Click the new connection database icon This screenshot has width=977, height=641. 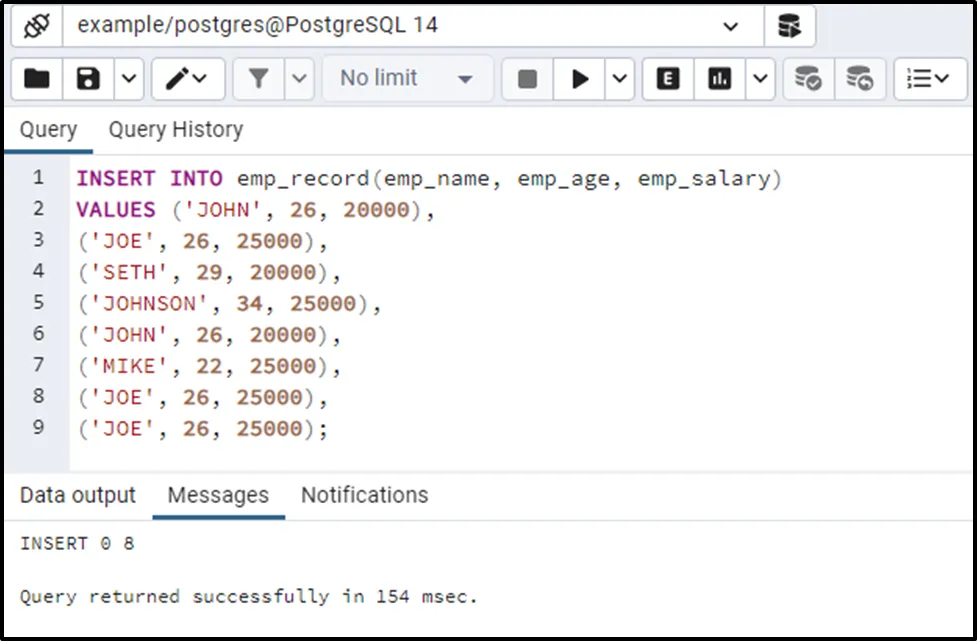pyautogui.click(x=789, y=26)
